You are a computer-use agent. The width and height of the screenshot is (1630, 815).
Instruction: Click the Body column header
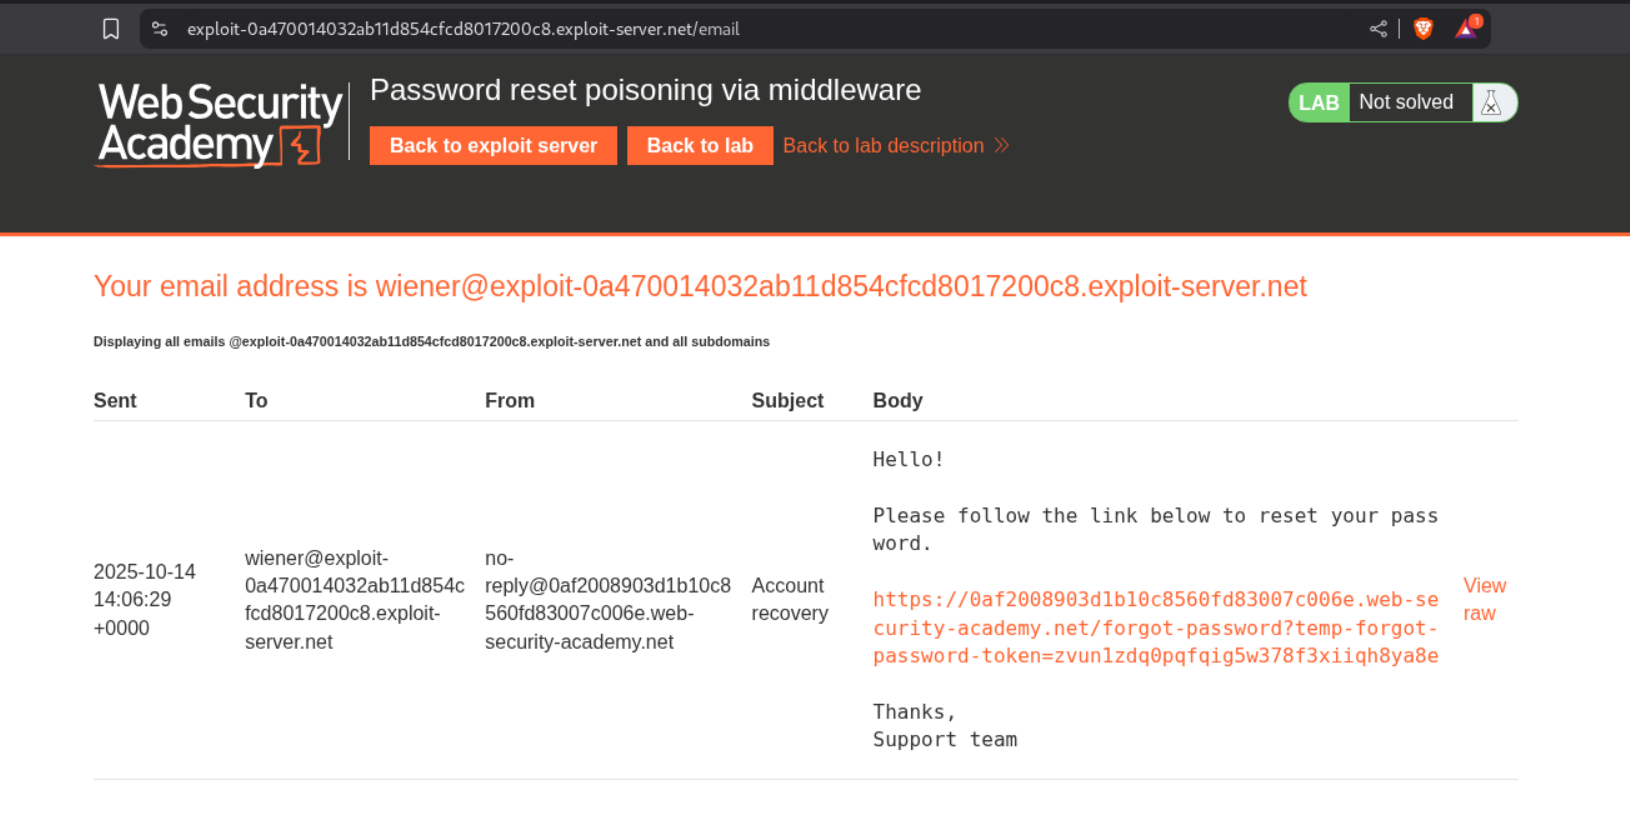click(897, 401)
